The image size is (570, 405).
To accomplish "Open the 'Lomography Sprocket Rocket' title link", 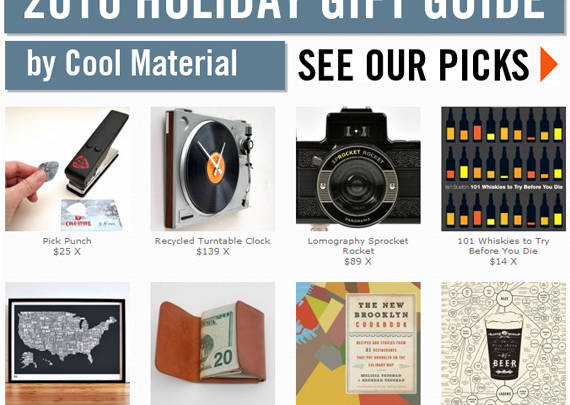I will pos(358,246).
